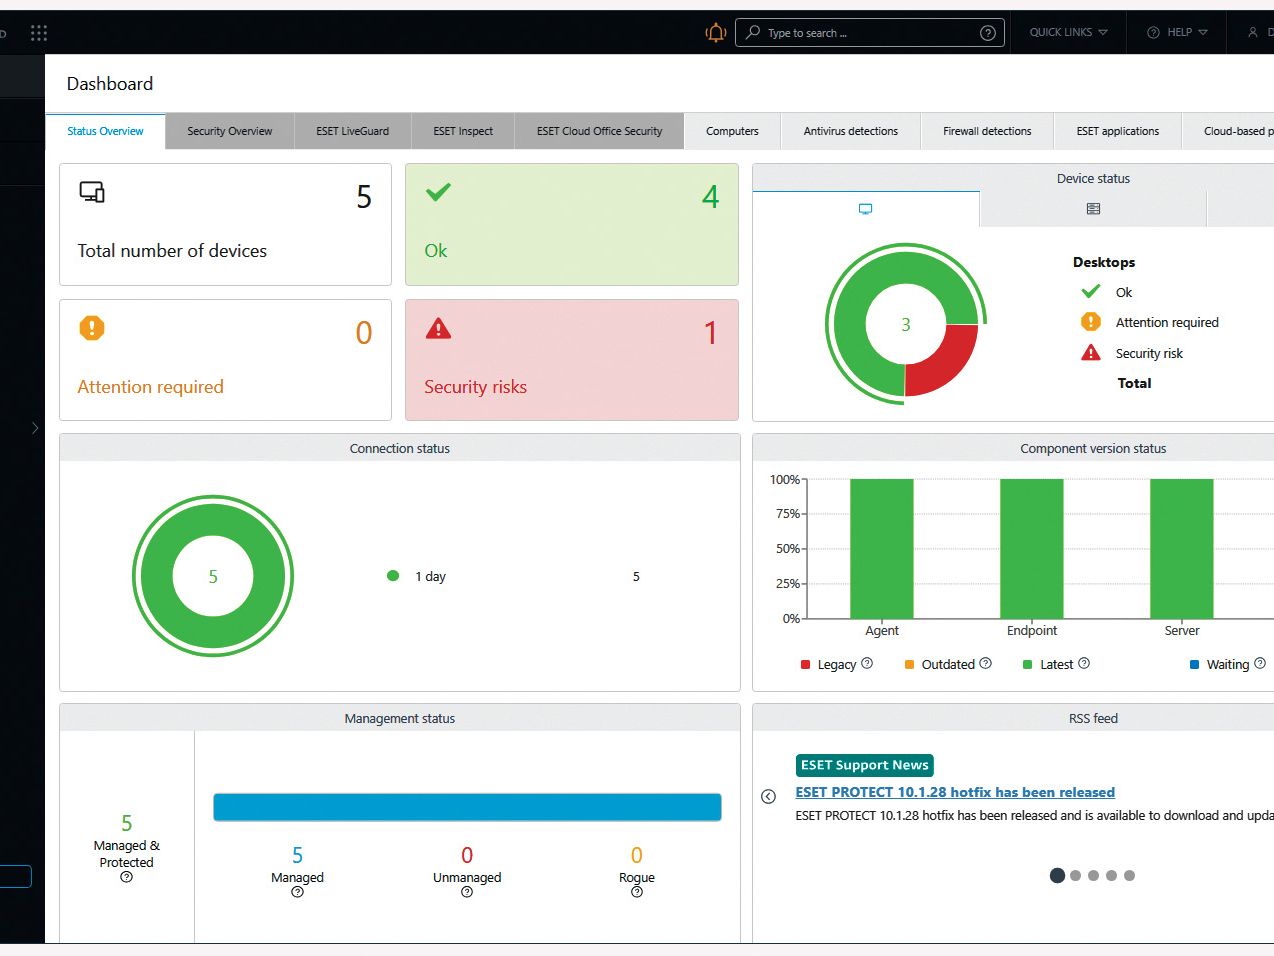Select the Desktops monitor icon tab
Image resolution: width=1274 pixels, height=956 pixels.
coord(866,209)
